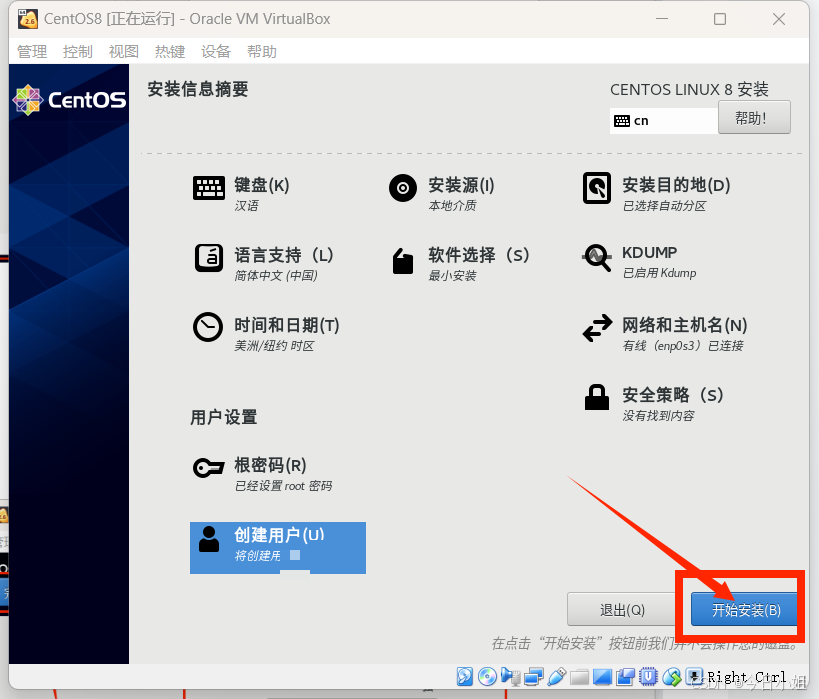Image resolution: width=819 pixels, height=699 pixels.
Task: Close the VirtualBox window
Action: coord(779,19)
